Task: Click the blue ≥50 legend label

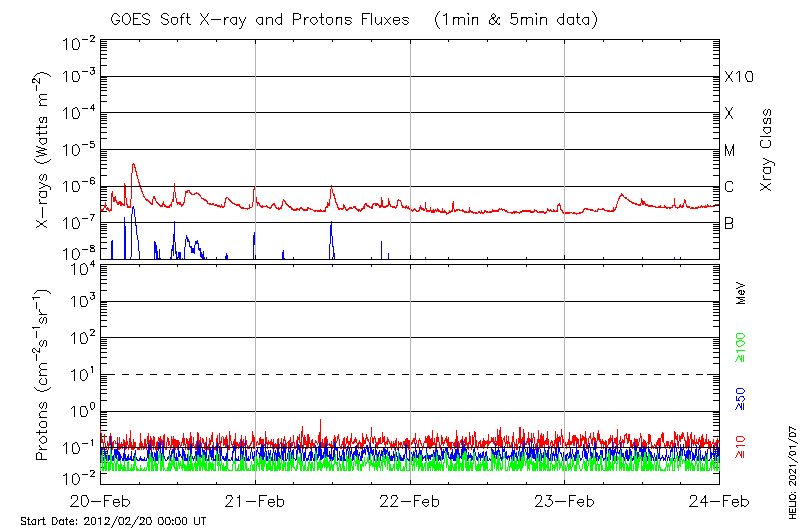Action: pos(741,398)
